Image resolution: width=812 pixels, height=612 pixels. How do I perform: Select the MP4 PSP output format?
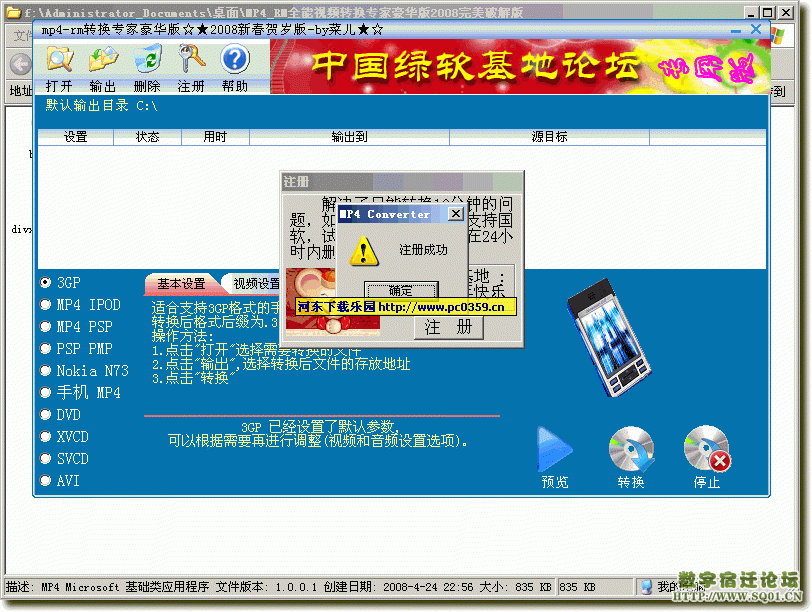(x=77, y=327)
